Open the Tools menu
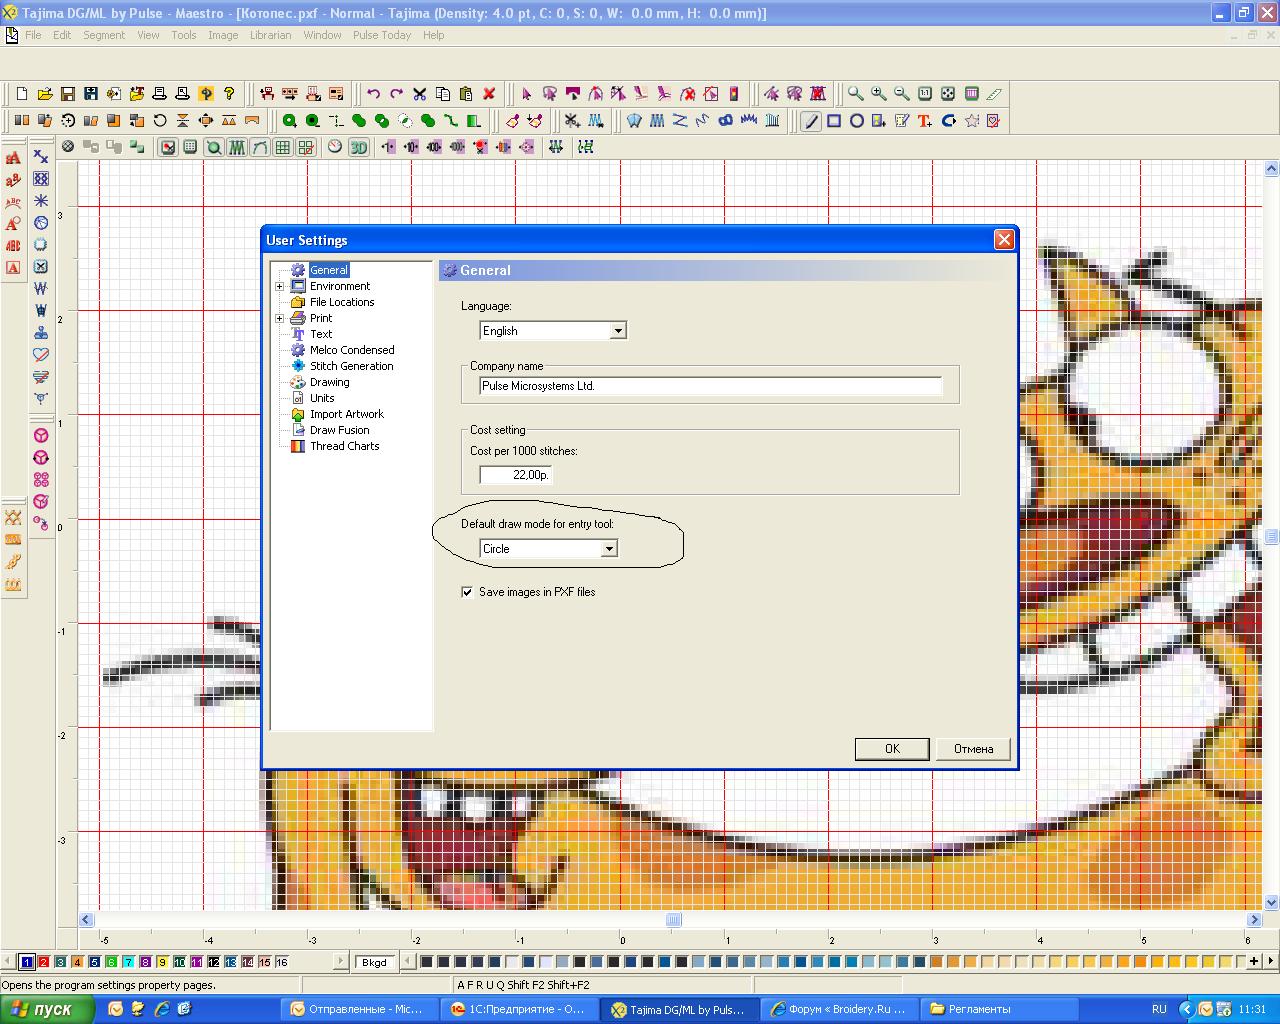The image size is (1280, 1024). pyautogui.click(x=184, y=35)
